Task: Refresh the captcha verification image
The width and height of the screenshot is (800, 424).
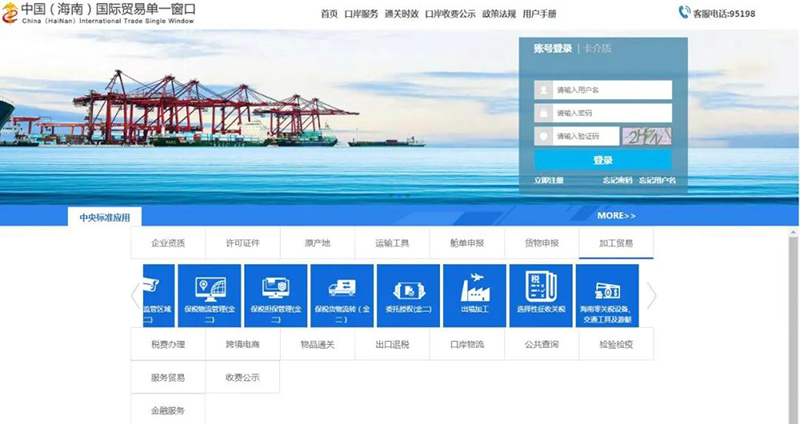Action: [647, 137]
